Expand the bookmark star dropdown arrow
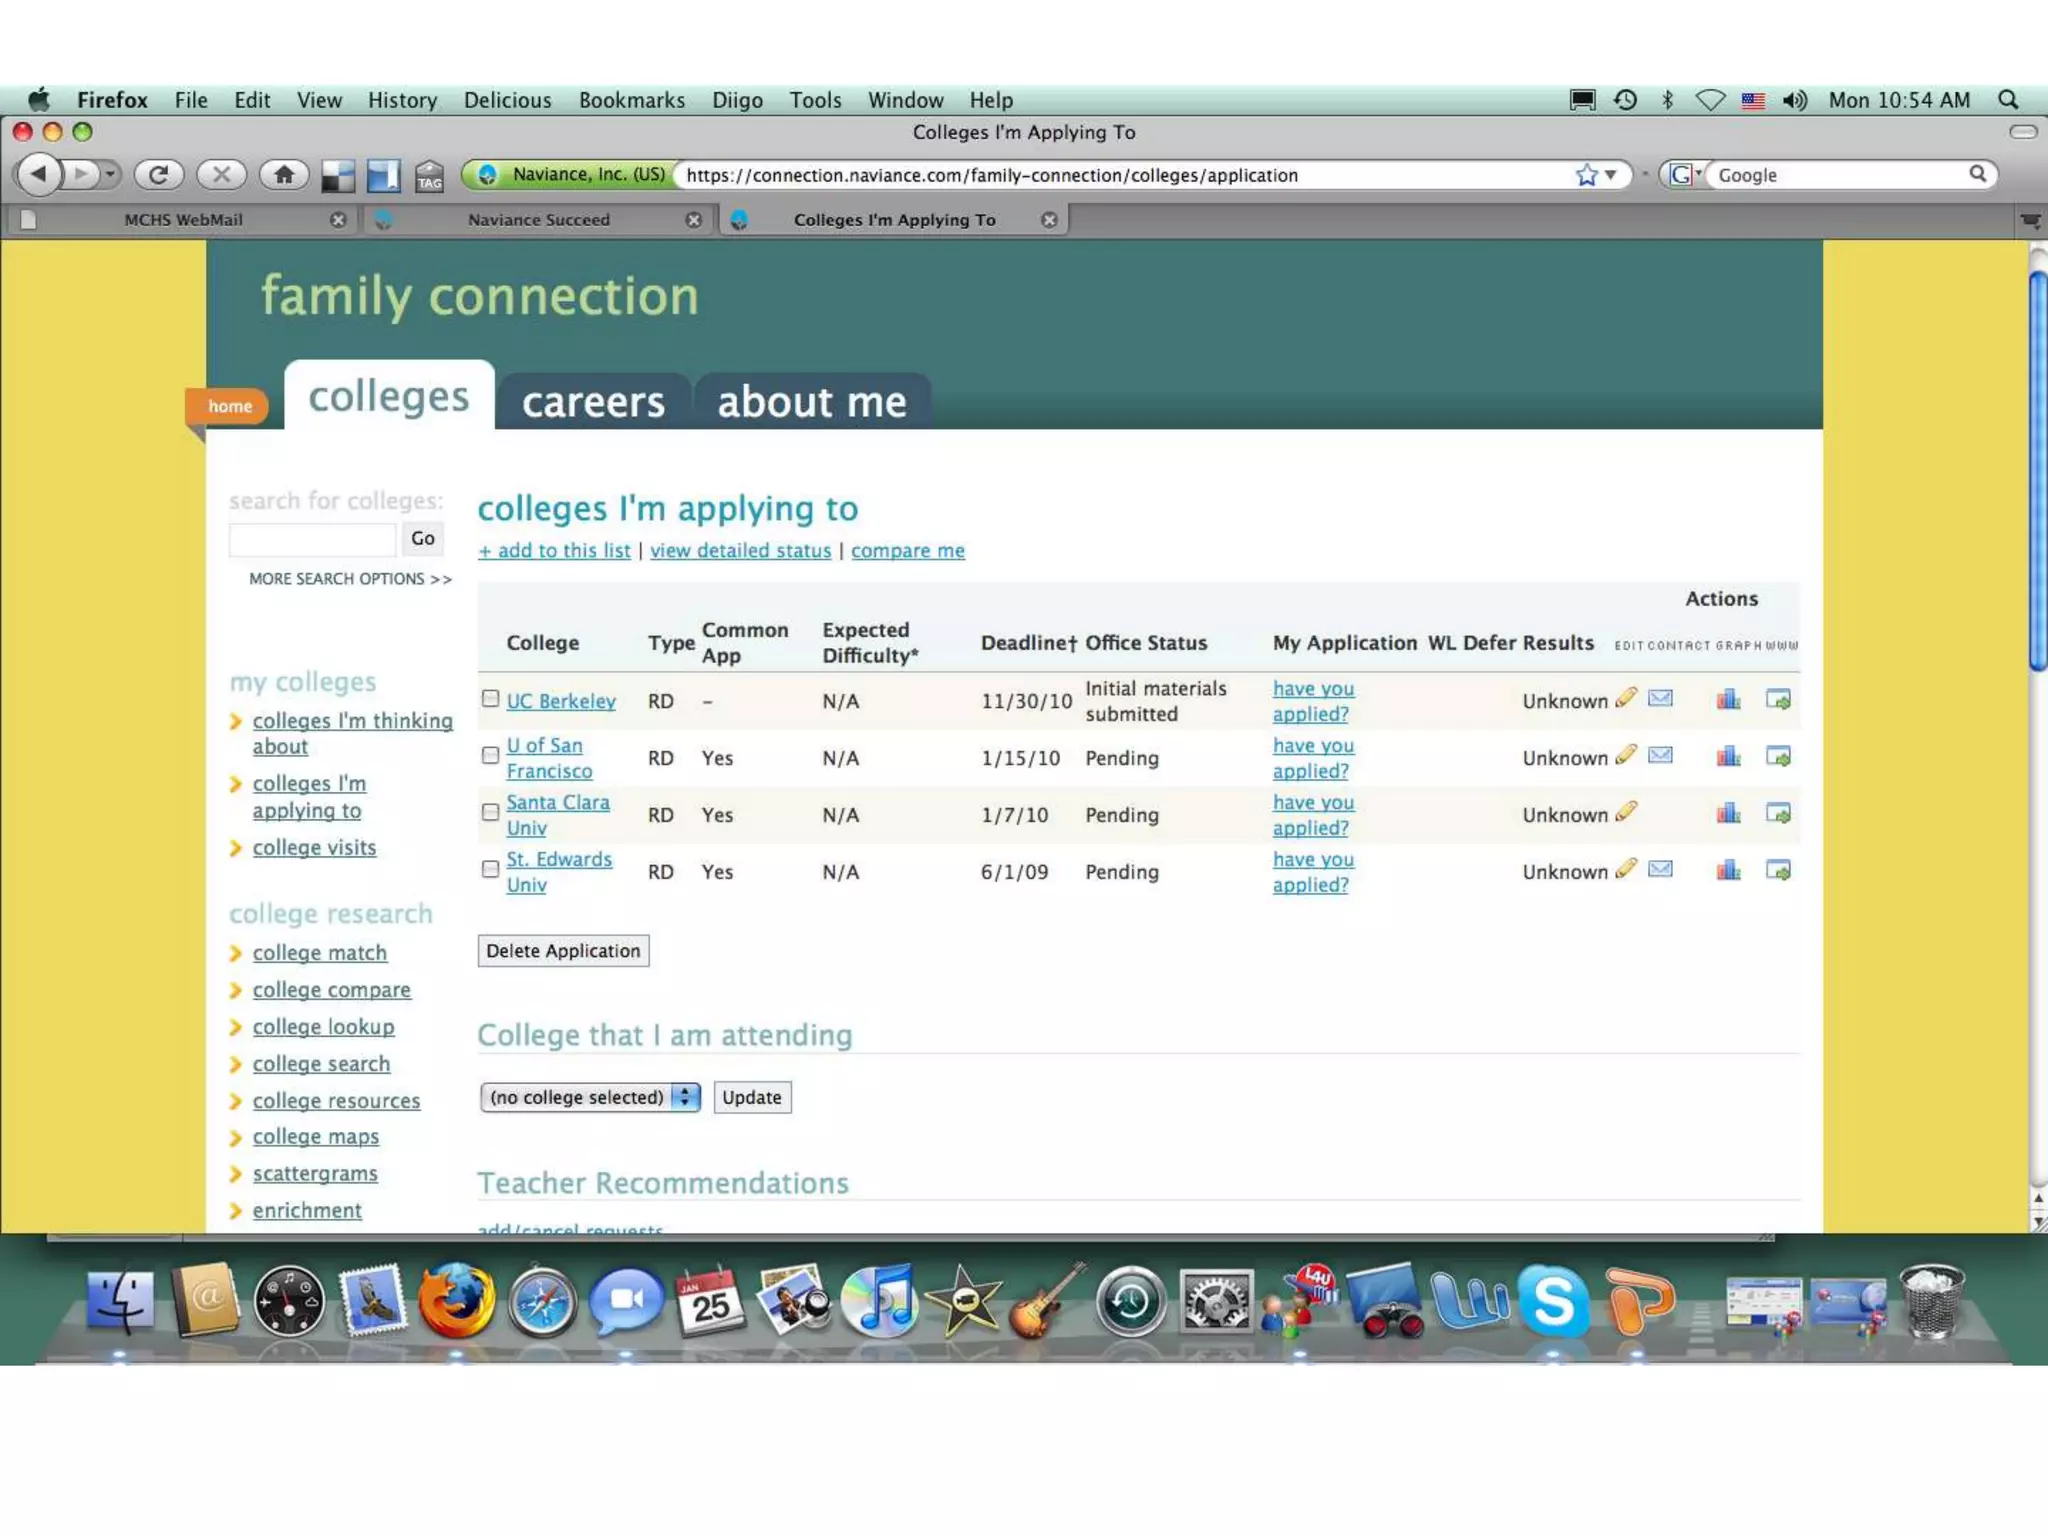Image resolution: width=2048 pixels, height=1536 pixels. tap(1611, 175)
